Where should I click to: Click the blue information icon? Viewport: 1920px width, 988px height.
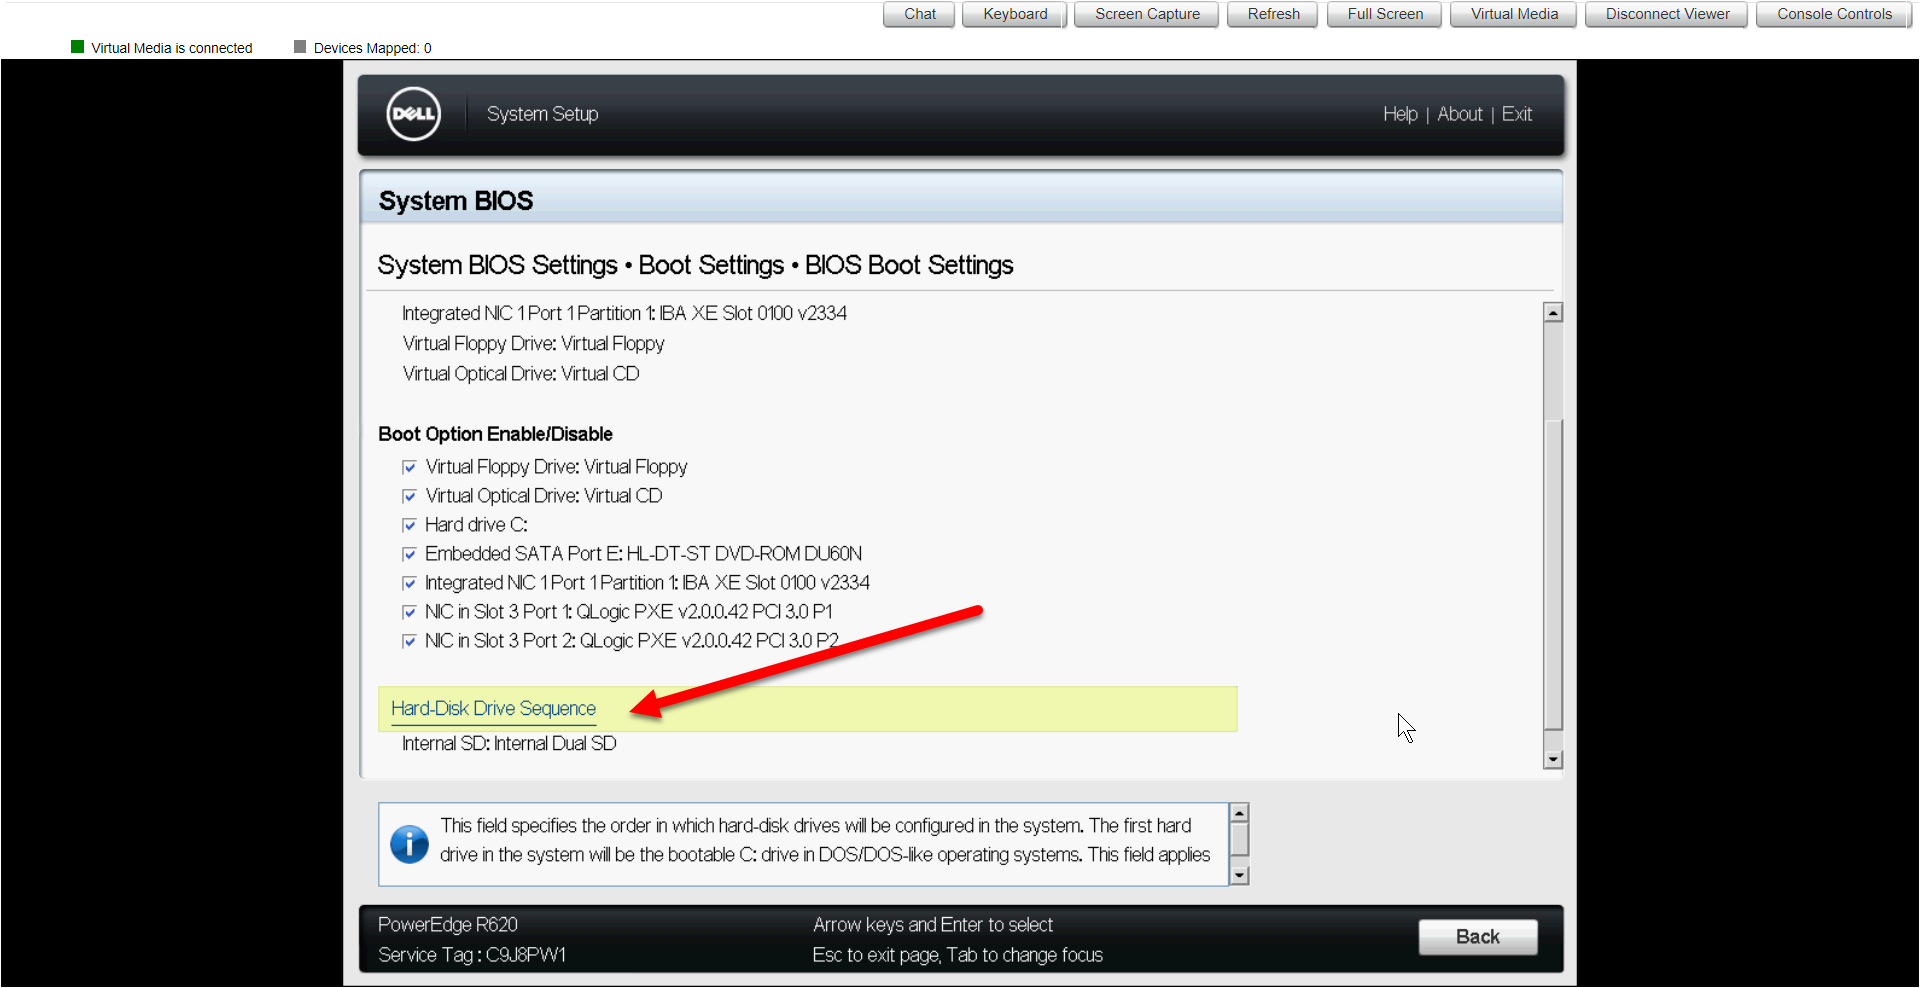(x=409, y=844)
